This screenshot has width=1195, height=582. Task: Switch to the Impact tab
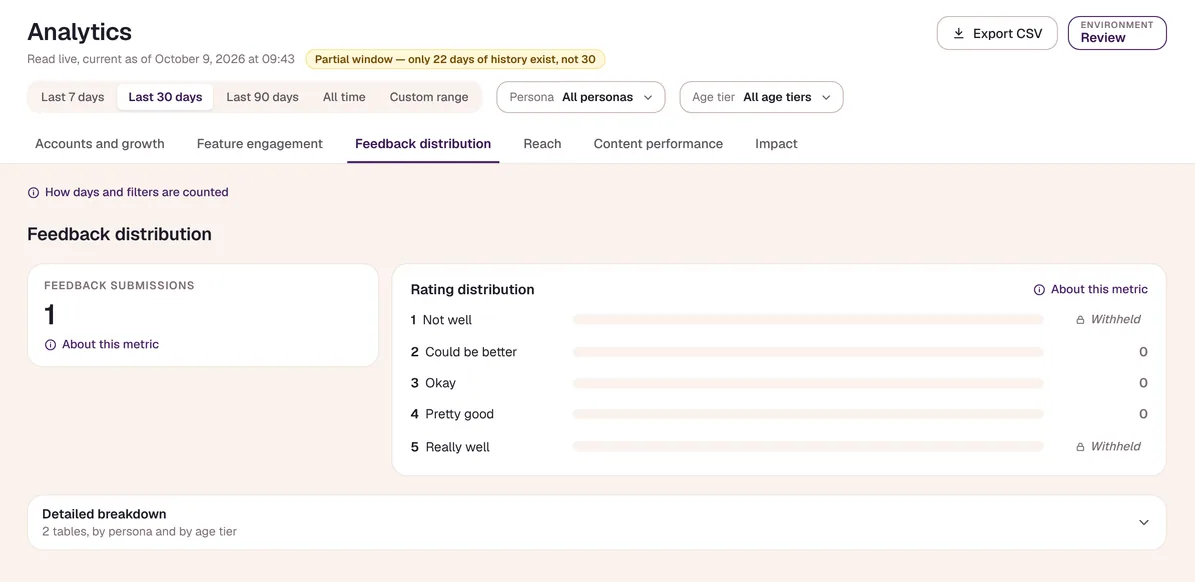(777, 143)
